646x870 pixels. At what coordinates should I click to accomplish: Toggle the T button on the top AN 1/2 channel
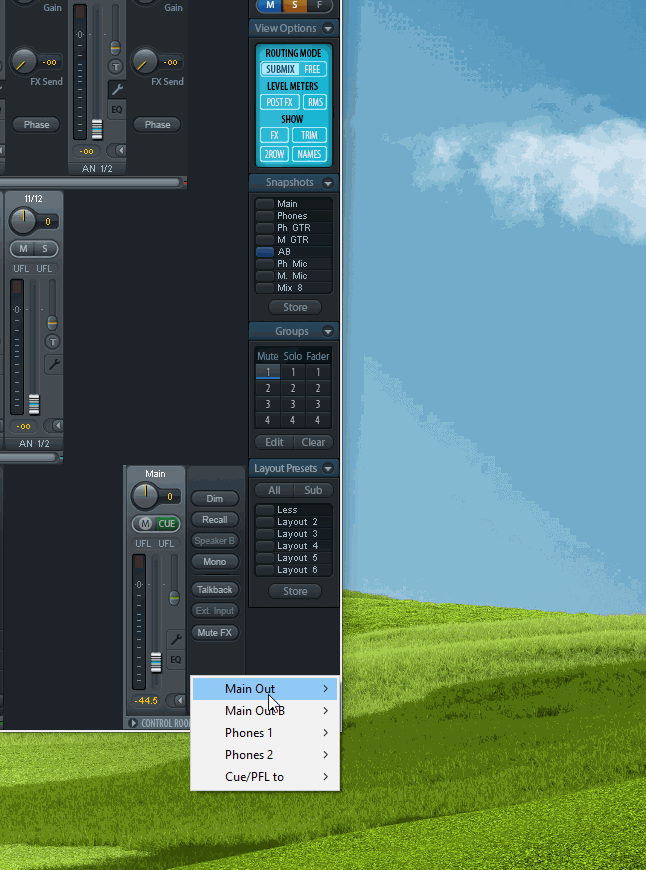coord(115,67)
